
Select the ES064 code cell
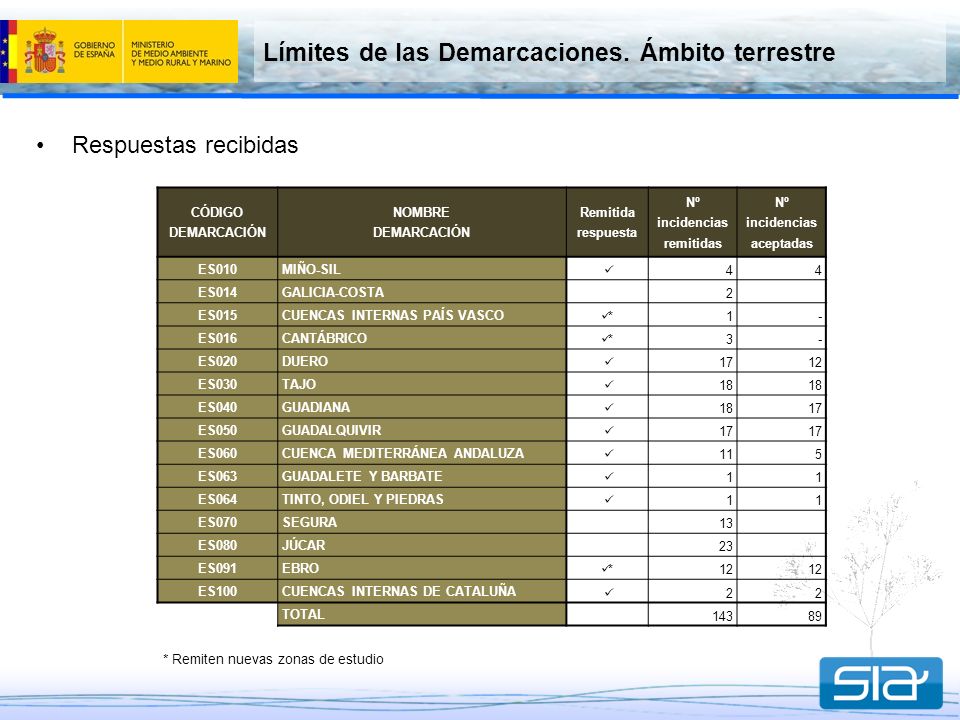pyautogui.click(x=217, y=499)
